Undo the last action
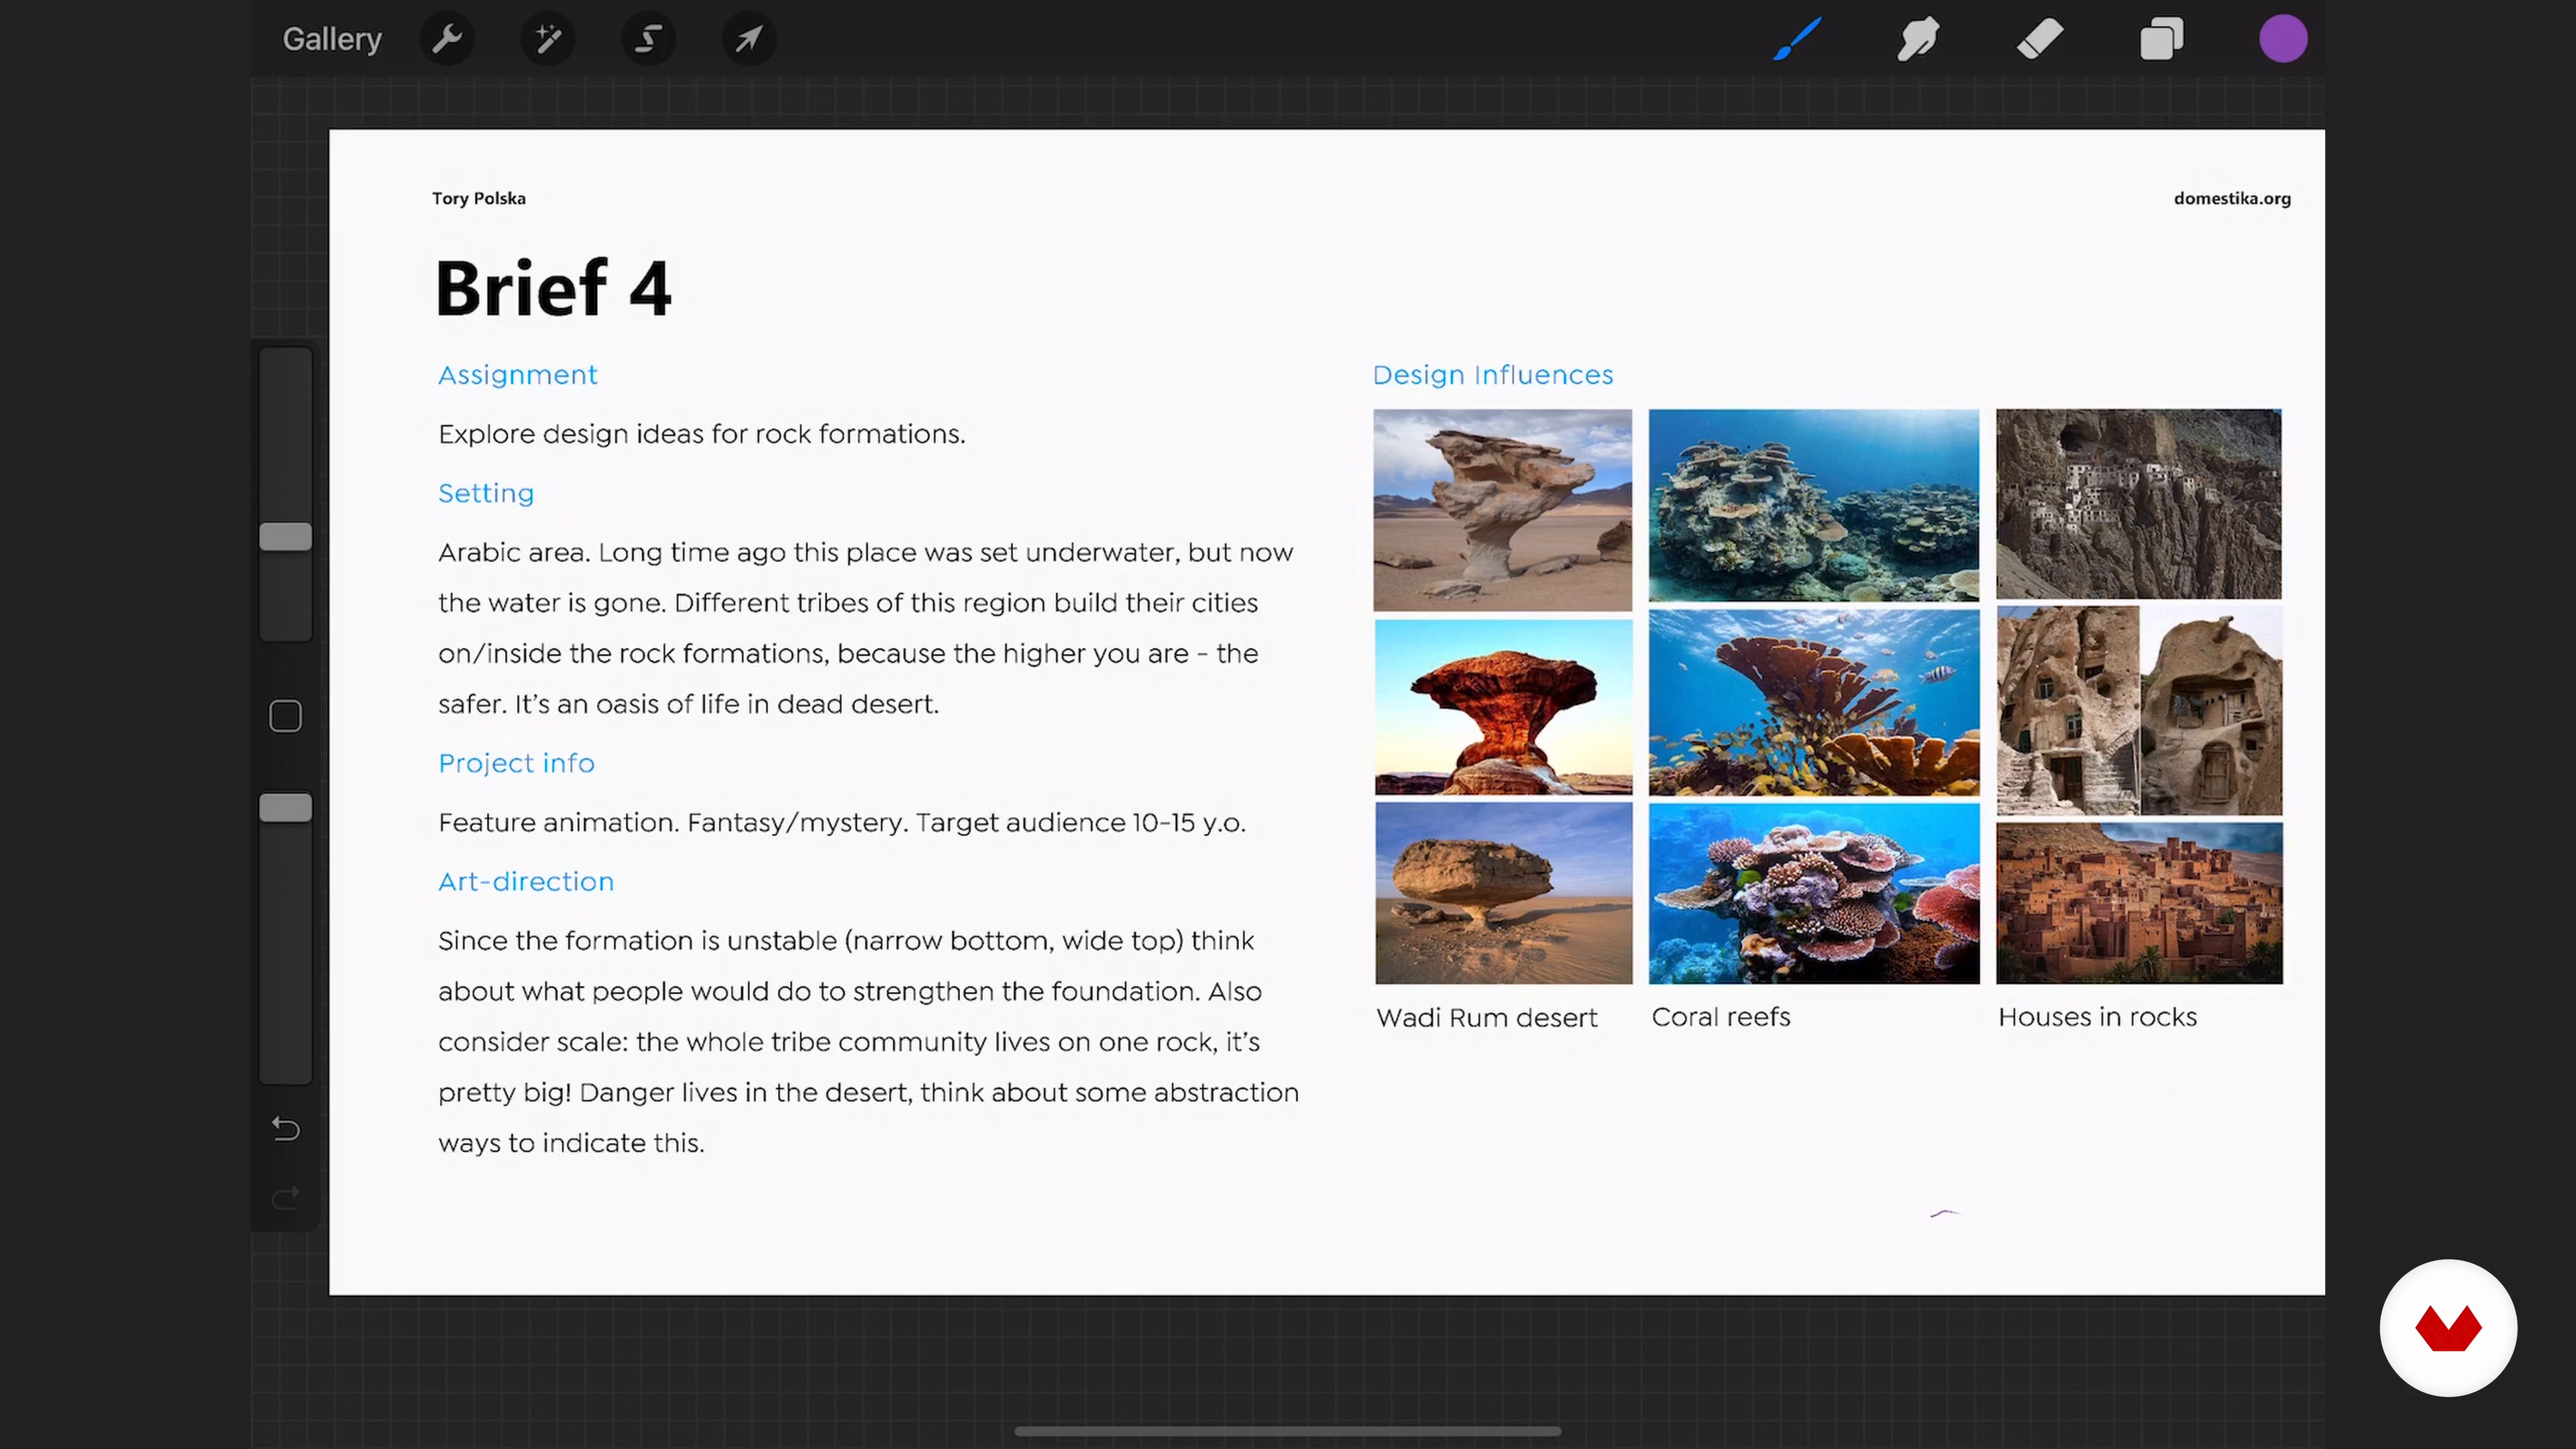 click(x=286, y=1129)
